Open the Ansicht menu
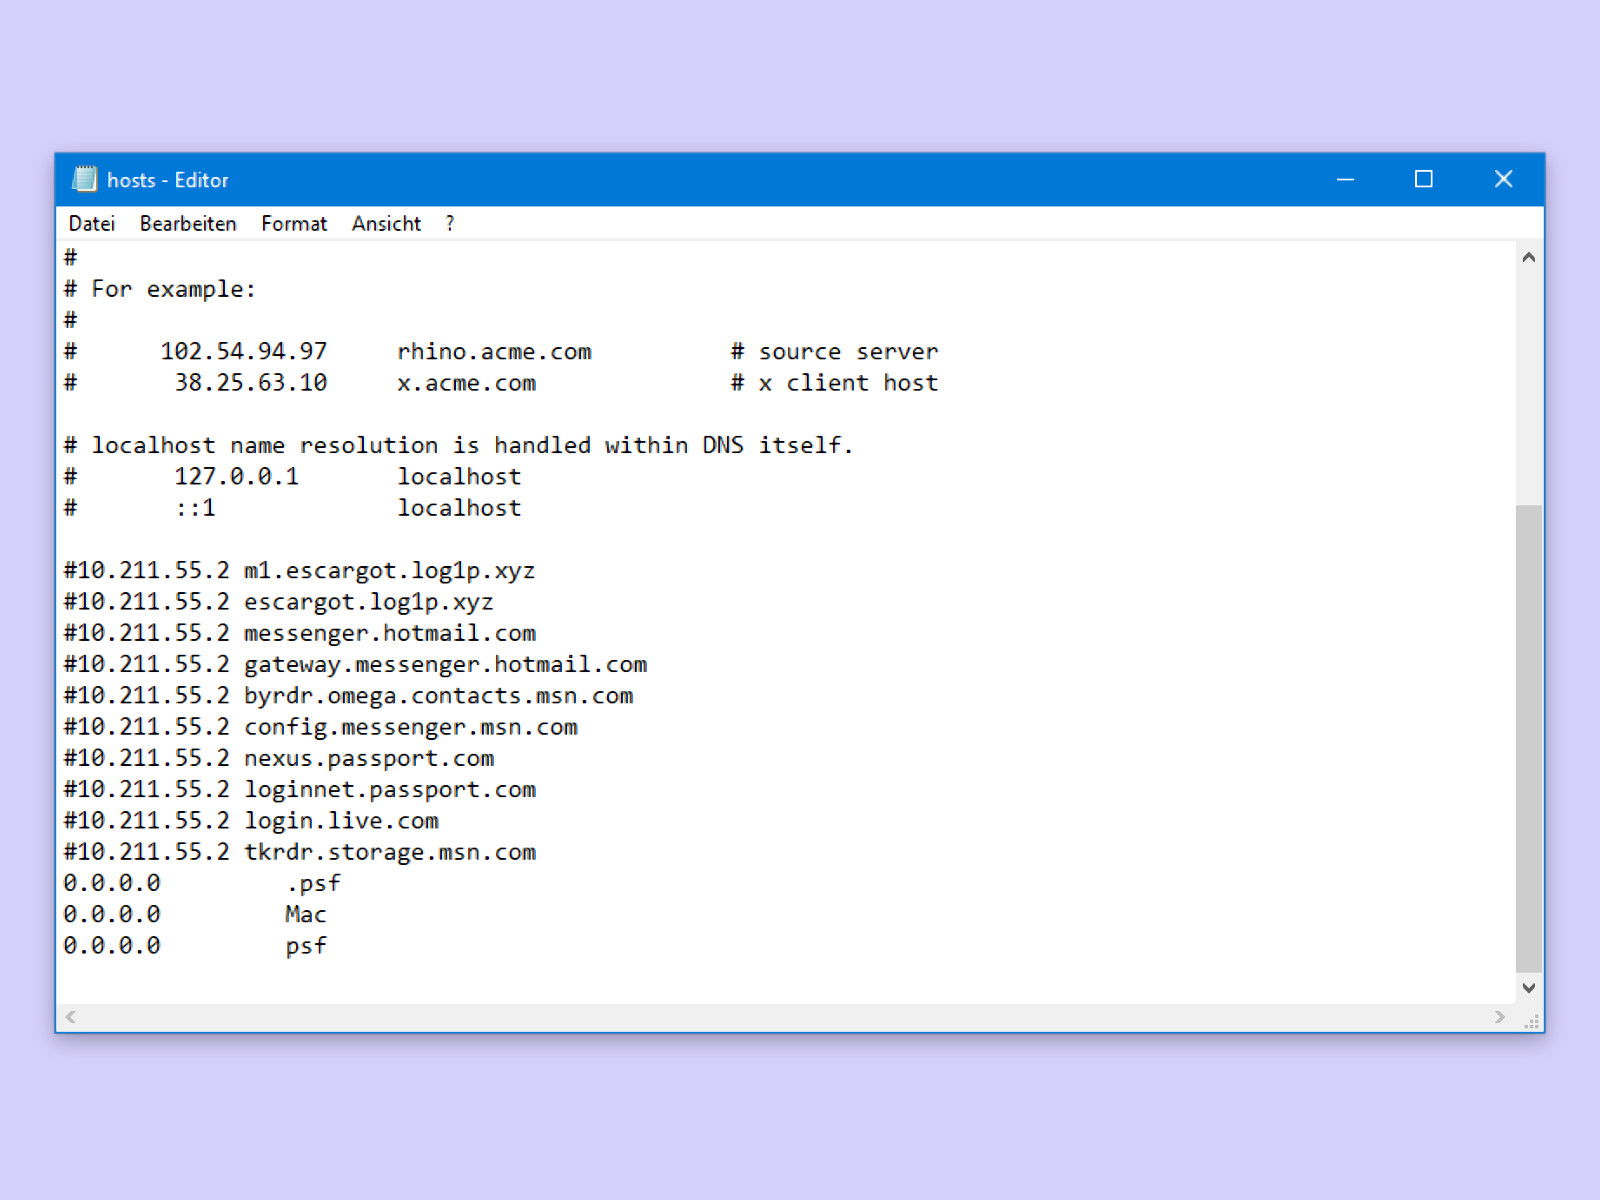This screenshot has height=1200, width=1600. [x=386, y=224]
